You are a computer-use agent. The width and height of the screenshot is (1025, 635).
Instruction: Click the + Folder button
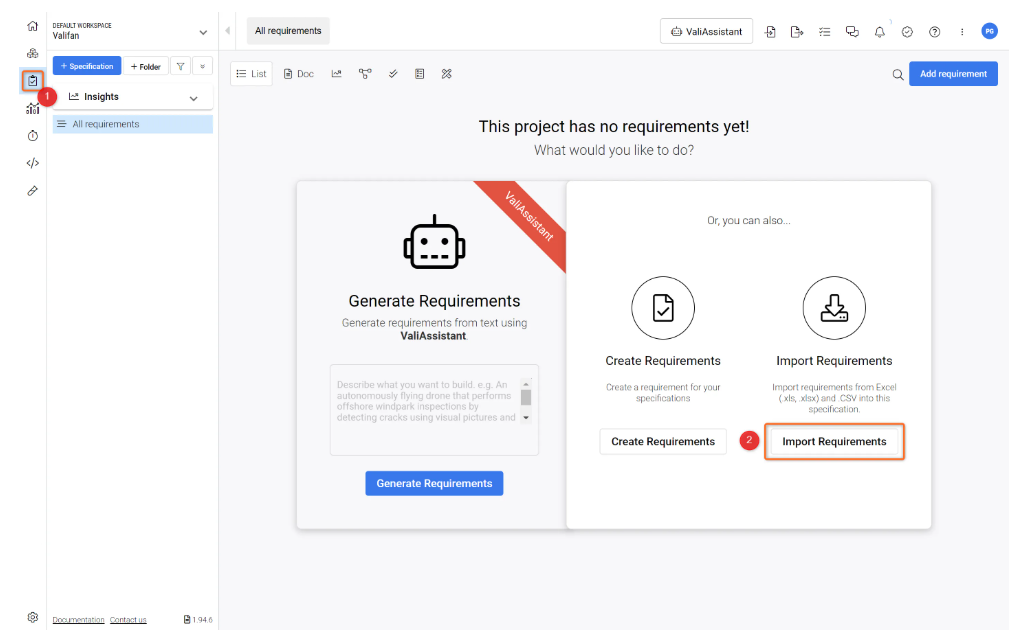tap(146, 66)
